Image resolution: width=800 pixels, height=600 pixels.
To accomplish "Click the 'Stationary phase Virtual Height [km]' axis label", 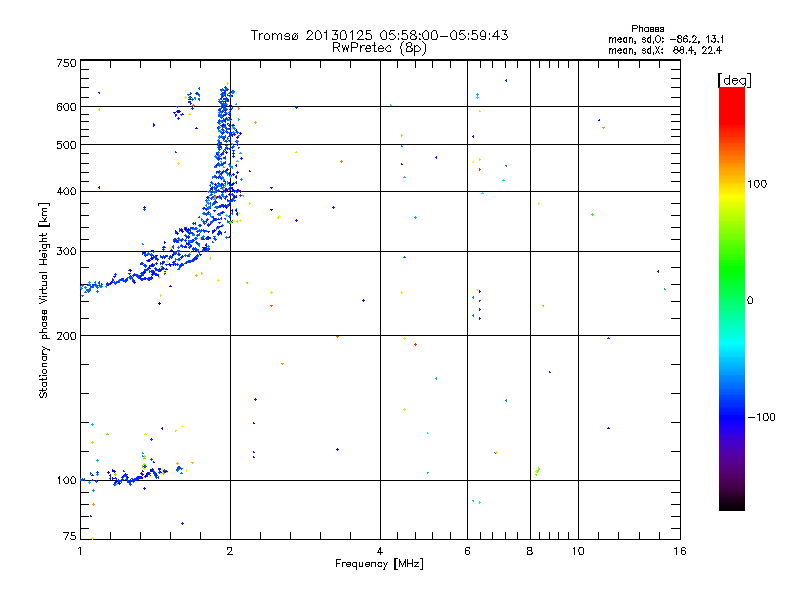I will pos(44,301).
